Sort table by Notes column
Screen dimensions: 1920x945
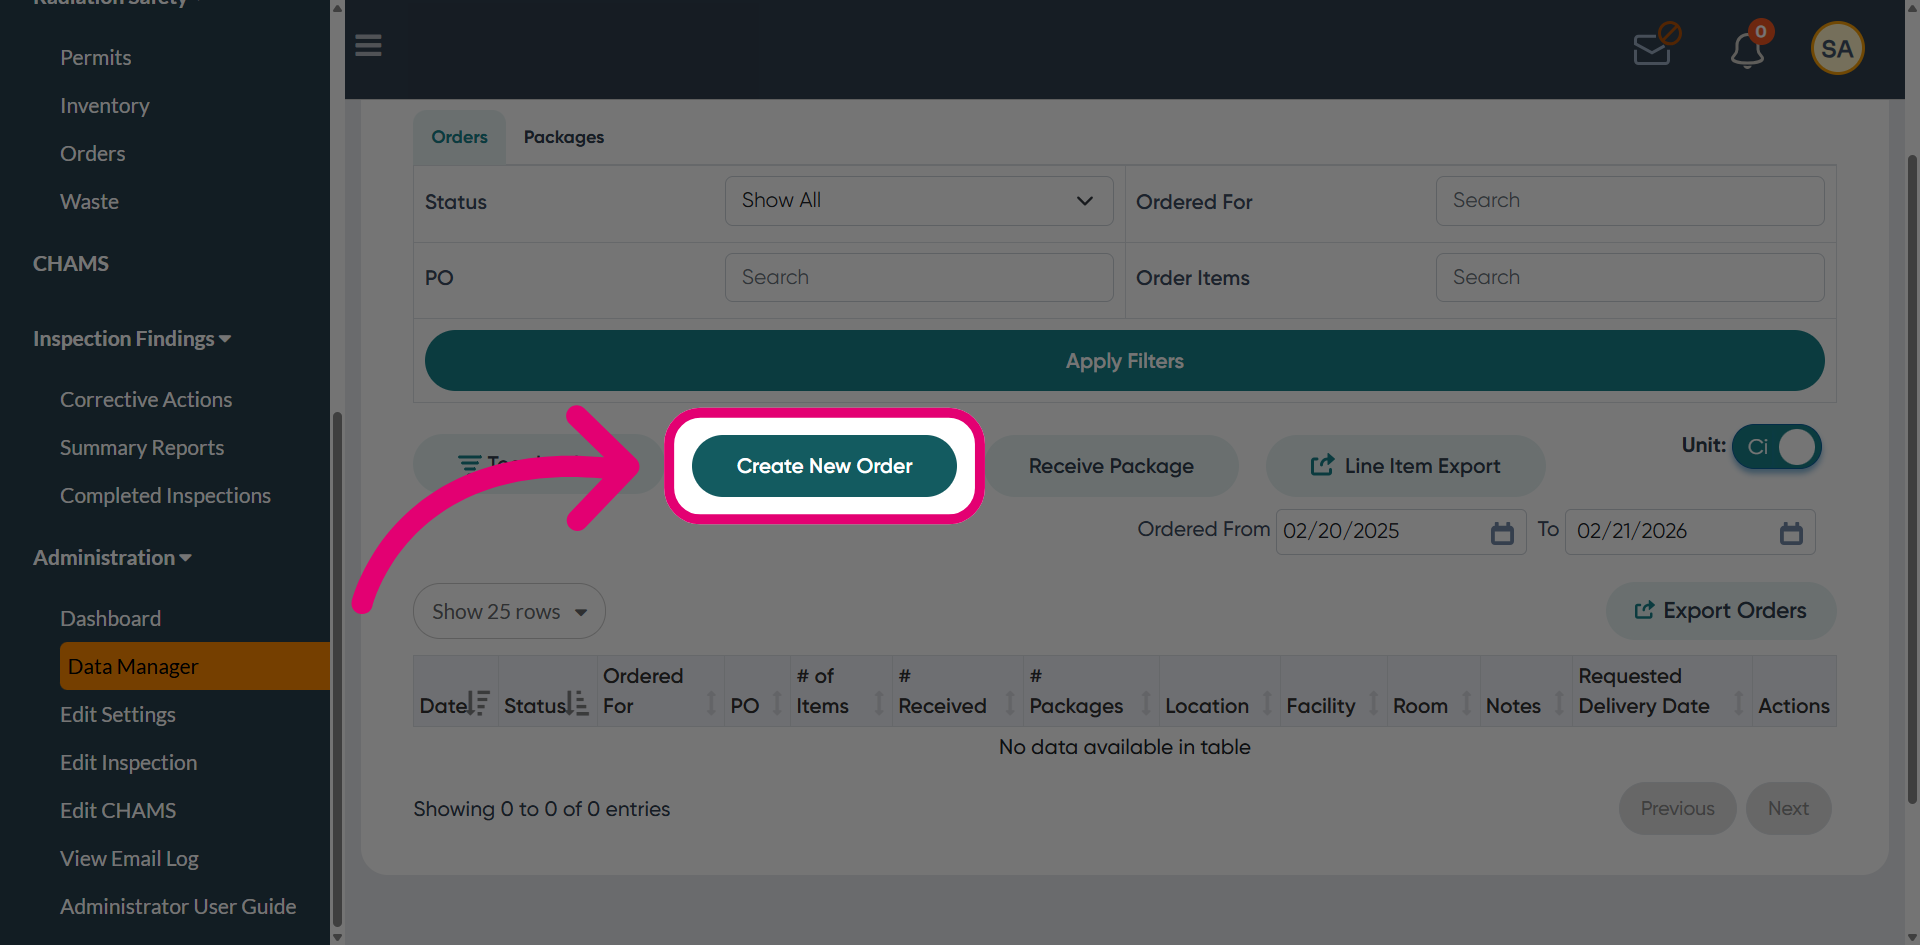coord(1526,691)
